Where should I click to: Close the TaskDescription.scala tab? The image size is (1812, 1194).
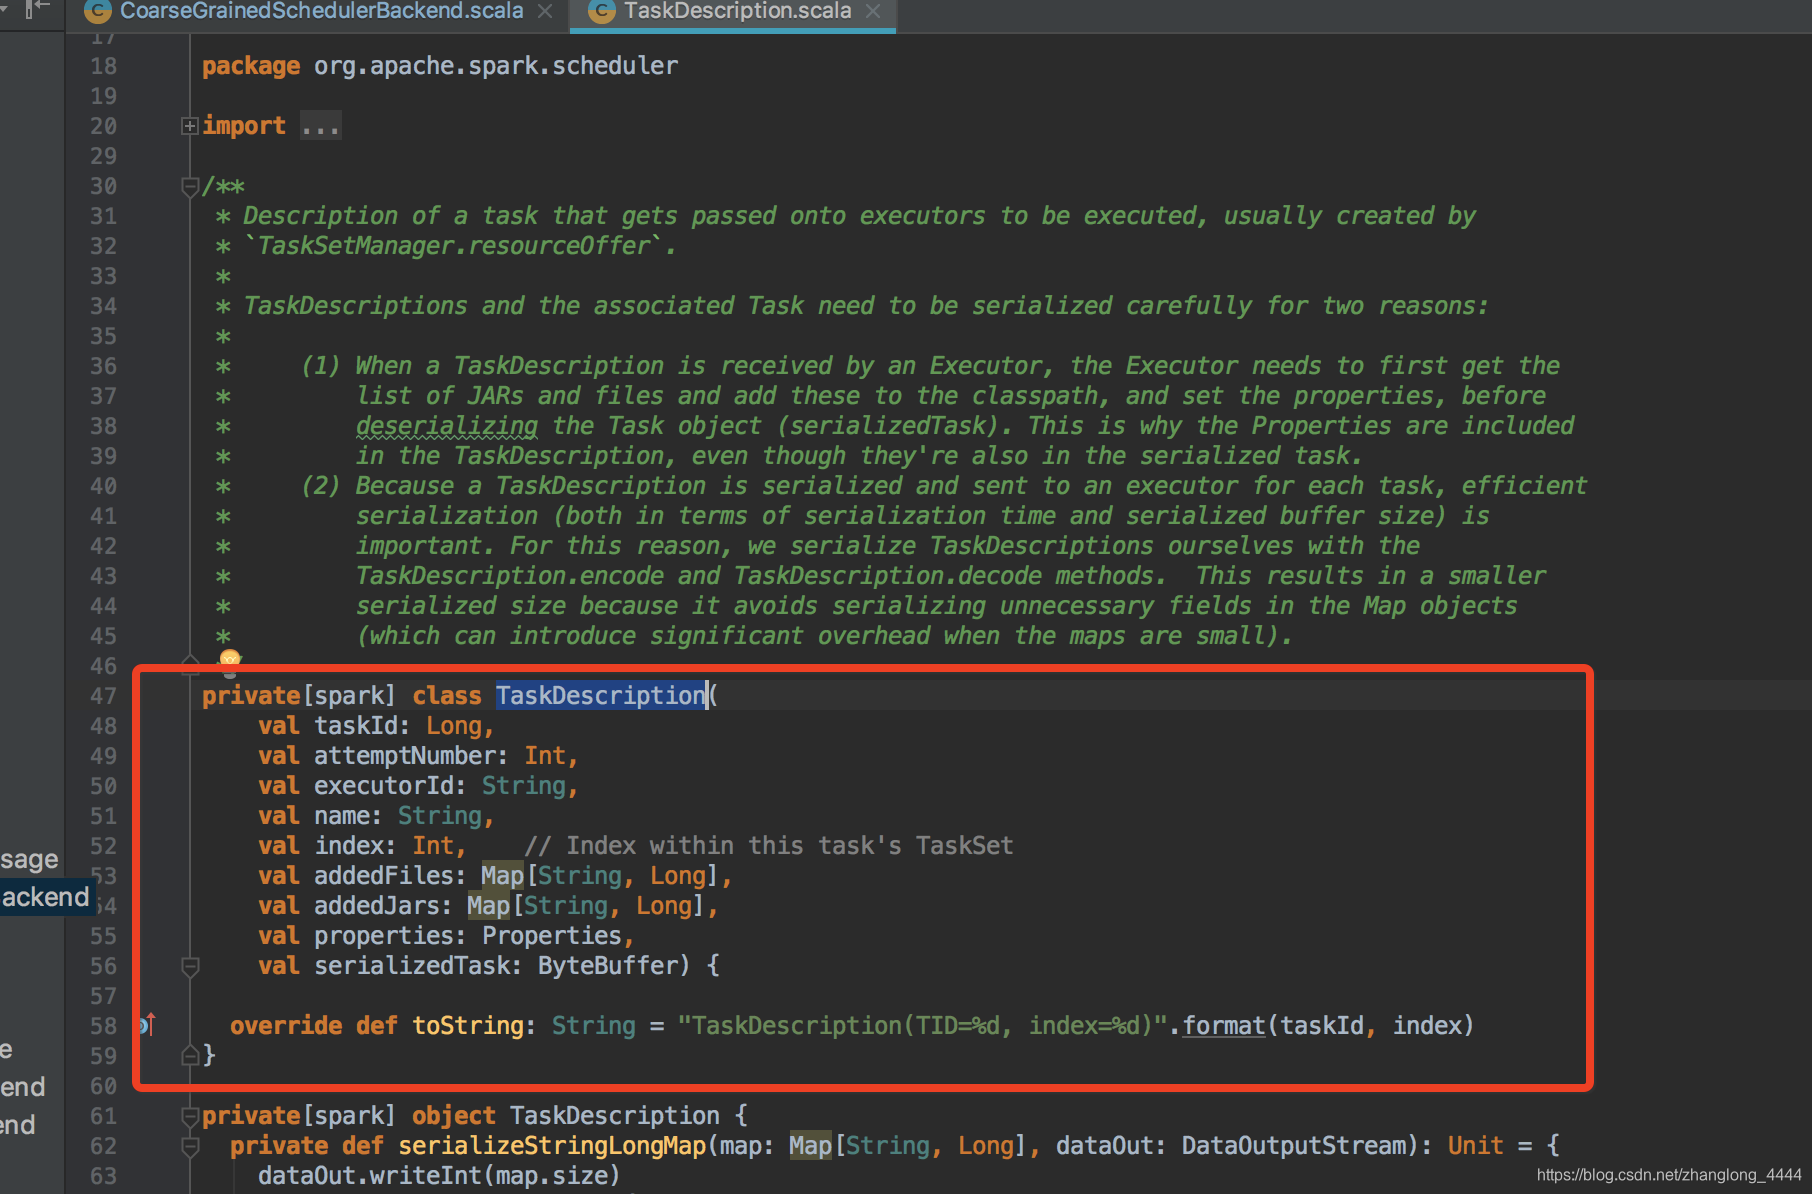pyautogui.click(x=872, y=11)
